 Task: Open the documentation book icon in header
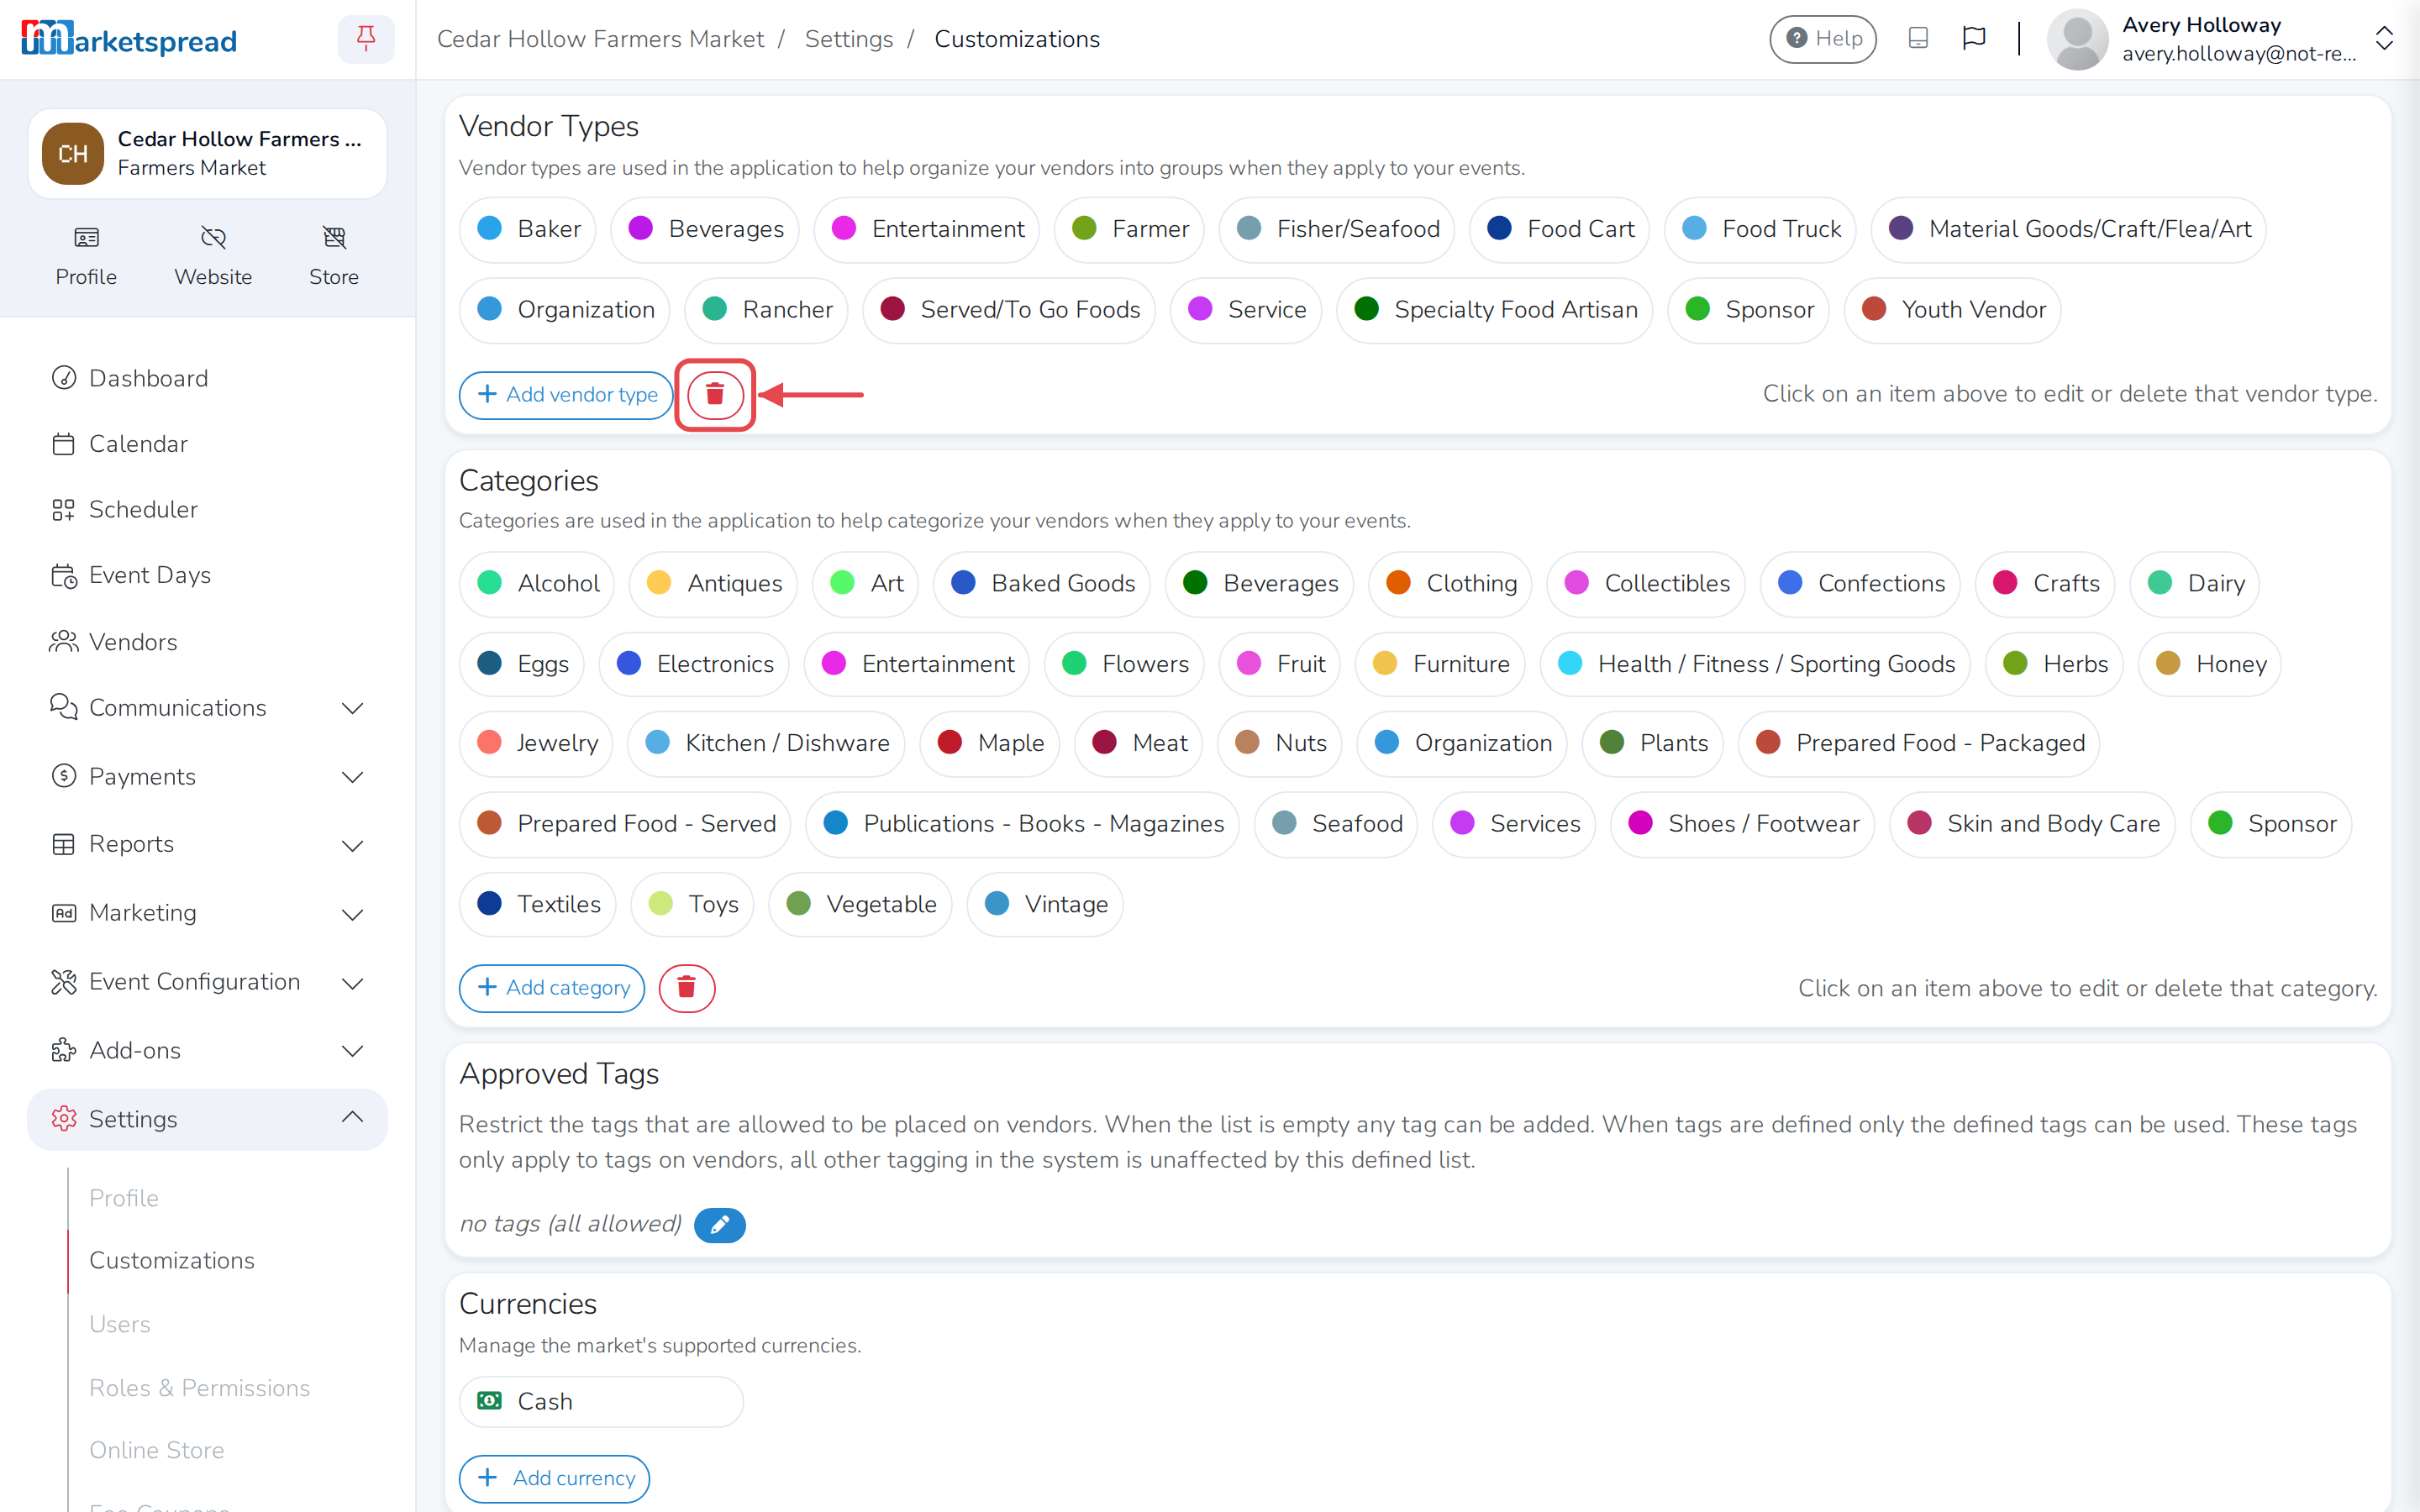[1918, 39]
